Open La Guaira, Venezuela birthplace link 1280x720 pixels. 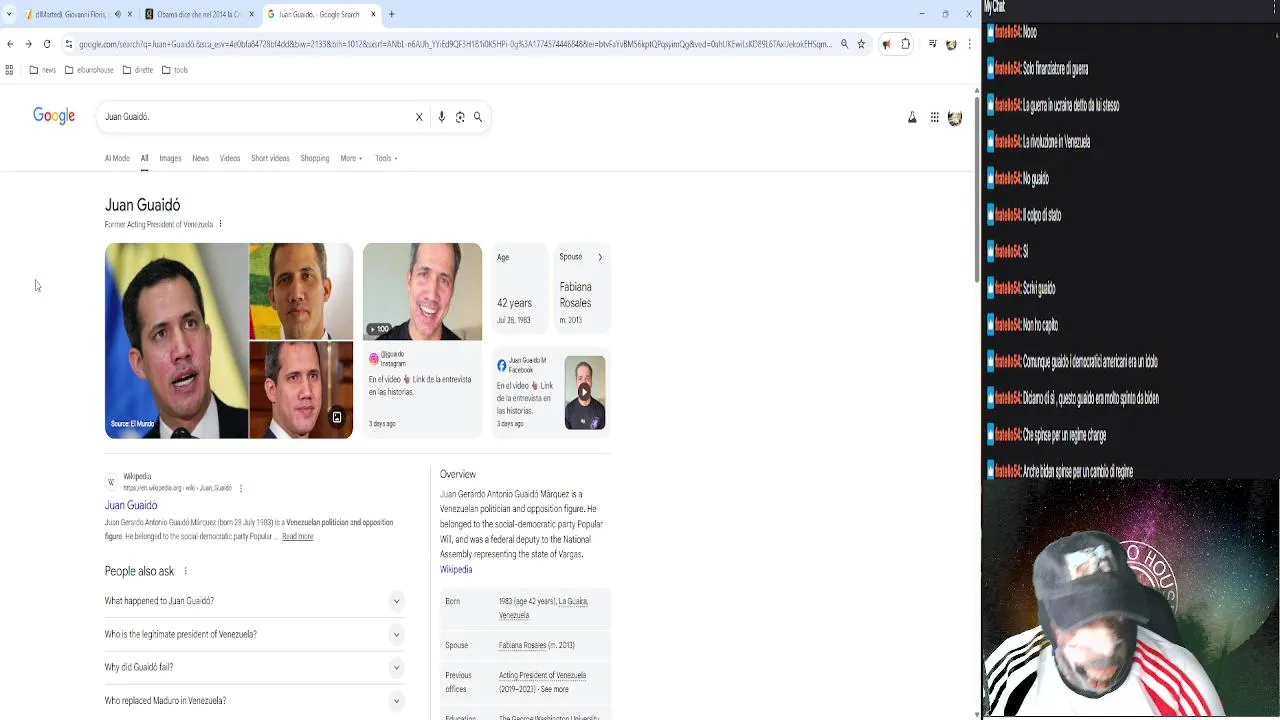pyautogui.click(x=543, y=608)
